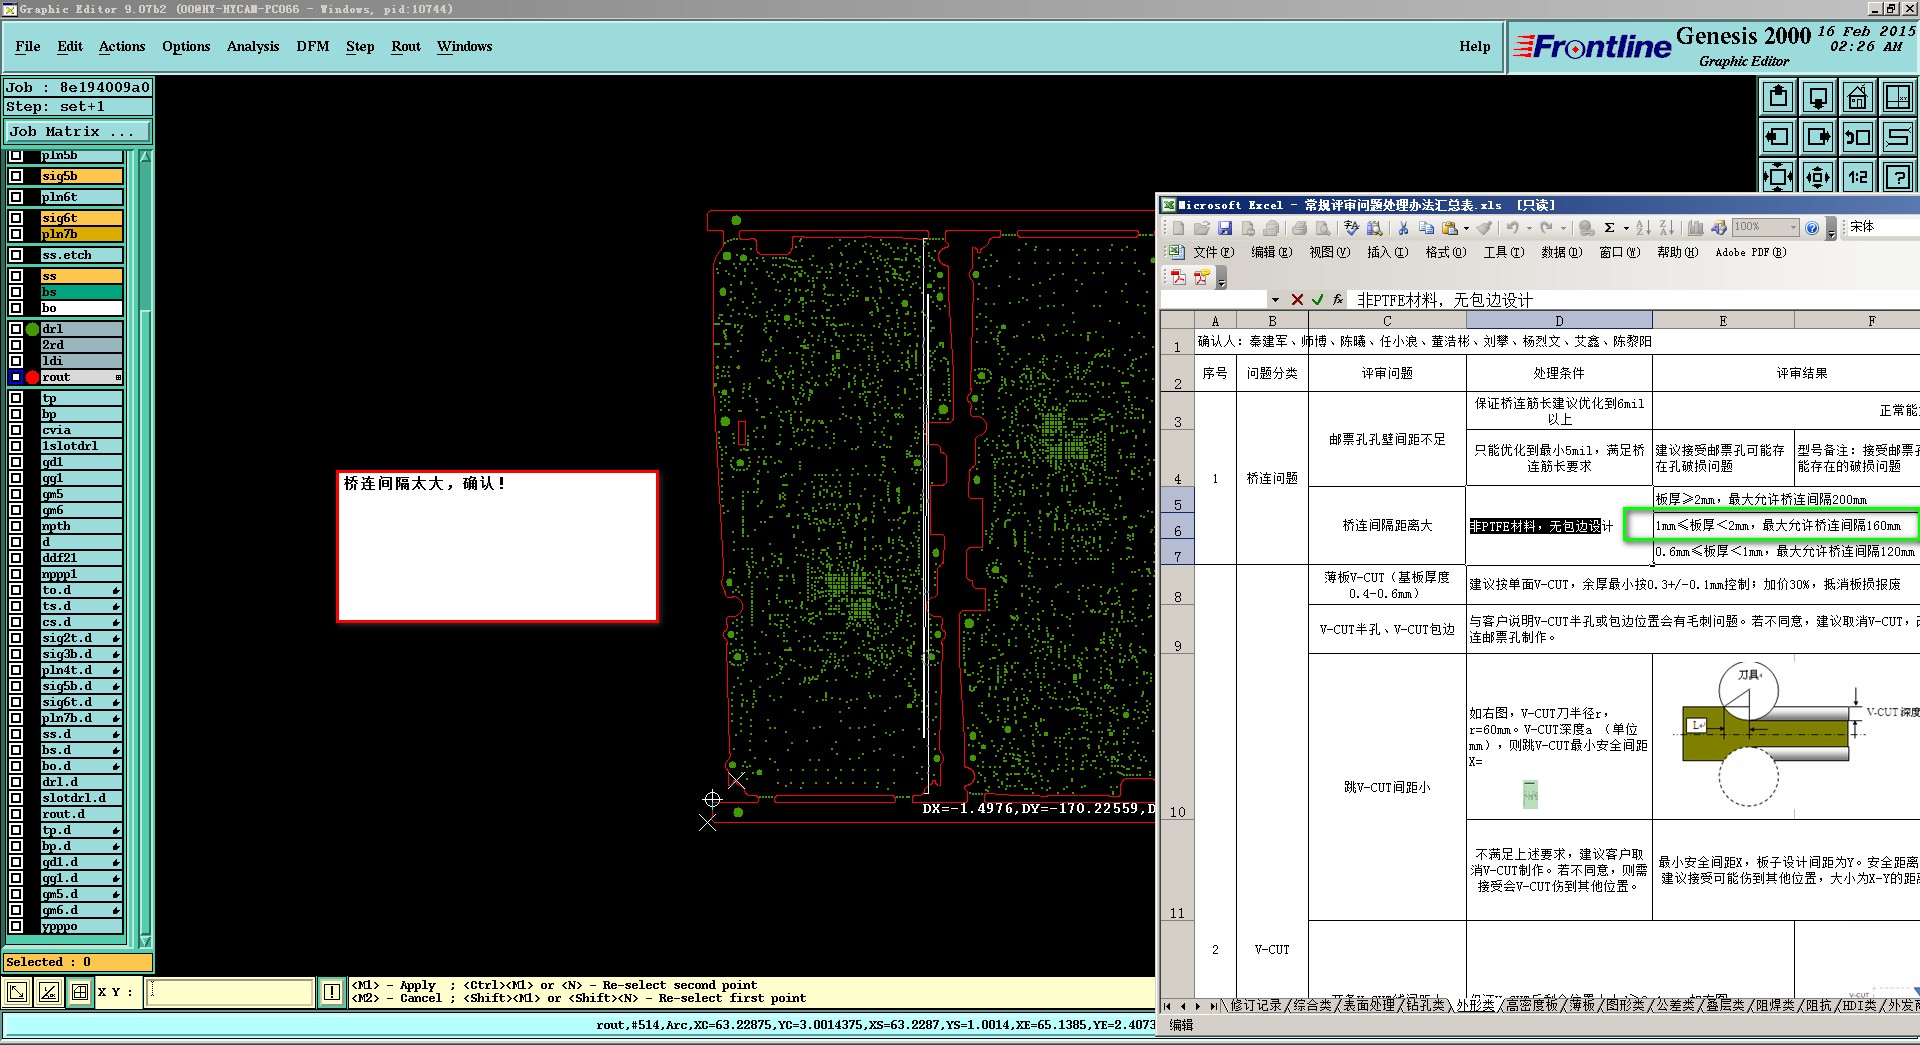Click the Save icon in Excel toolbar

coord(1225,228)
